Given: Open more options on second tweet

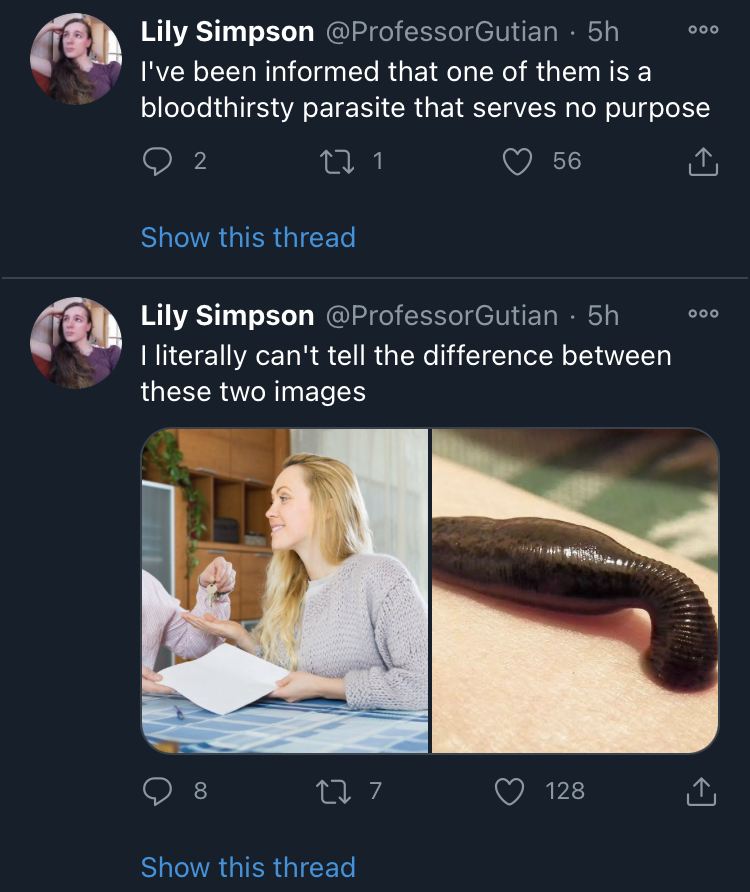Looking at the screenshot, I should click(703, 314).
